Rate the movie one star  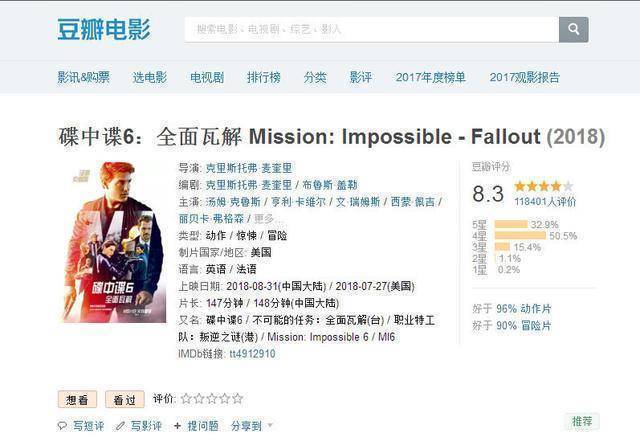pyautogui.click(x=186, y=398)
